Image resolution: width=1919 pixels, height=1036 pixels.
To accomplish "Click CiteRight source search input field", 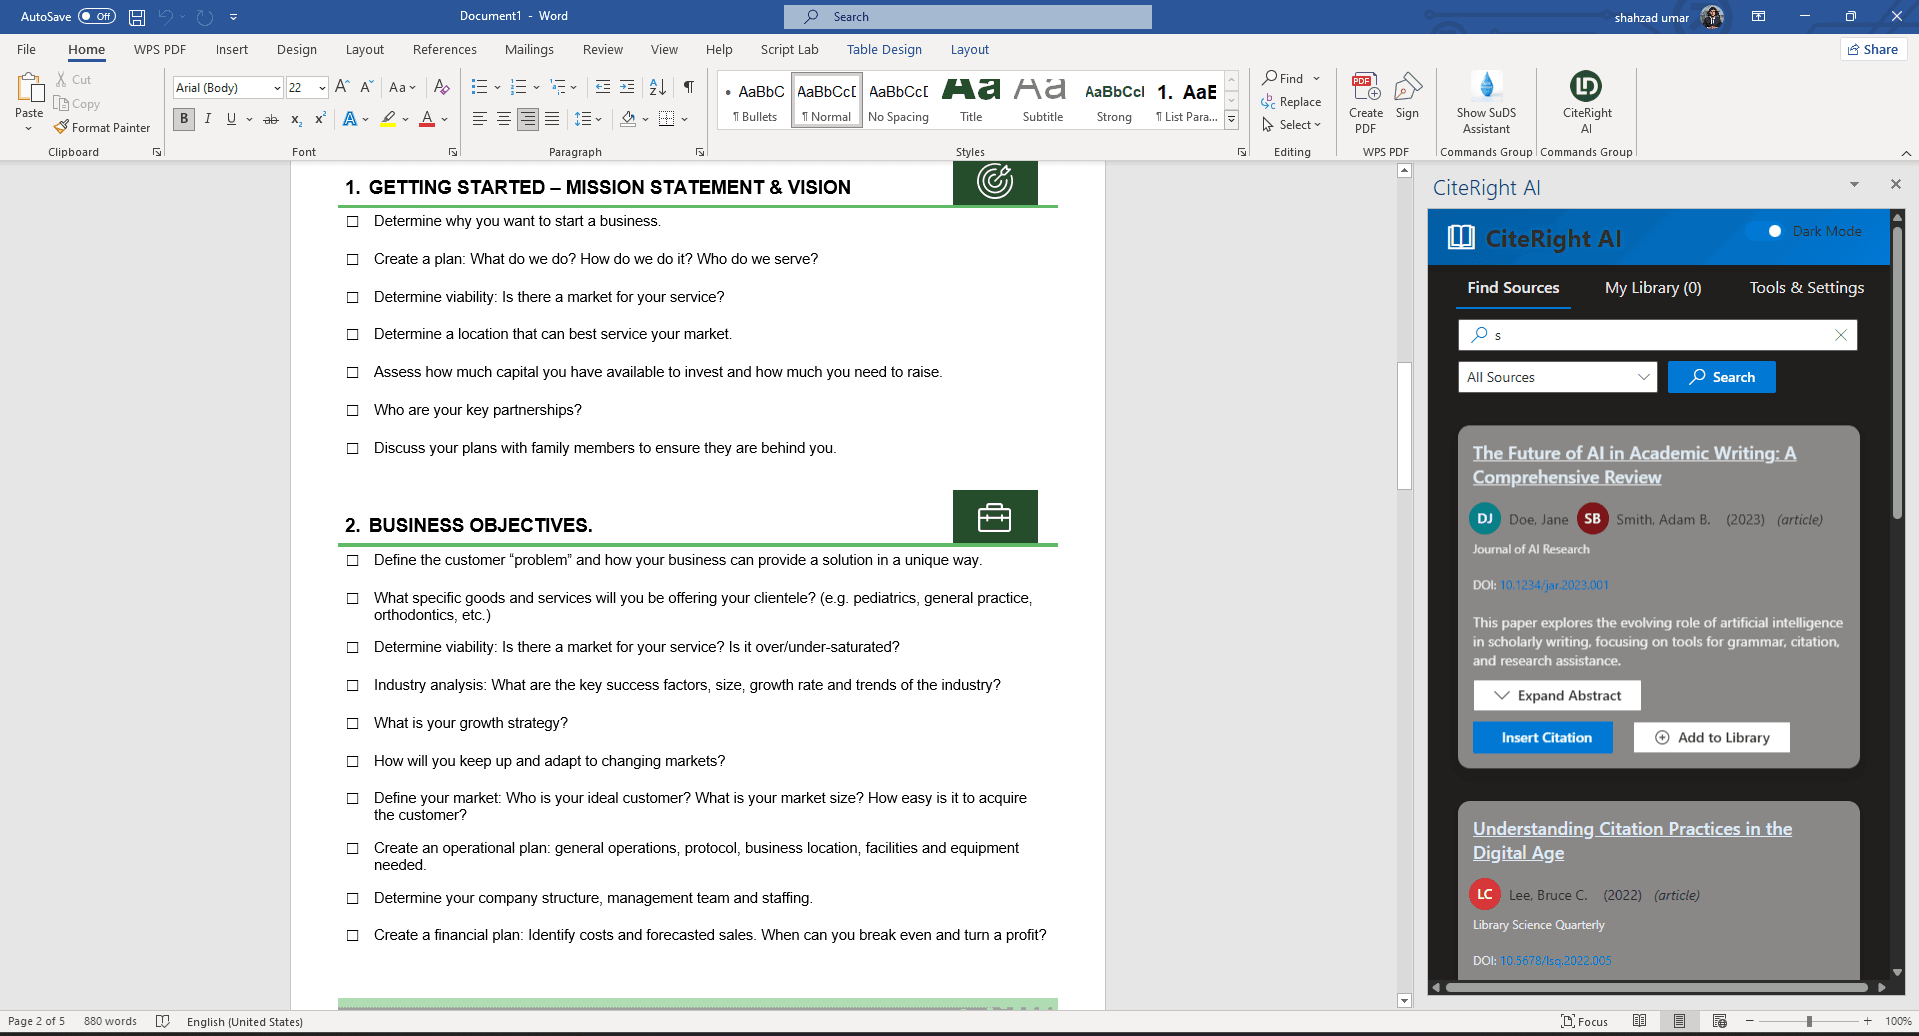I will [x=1657, y=335].
